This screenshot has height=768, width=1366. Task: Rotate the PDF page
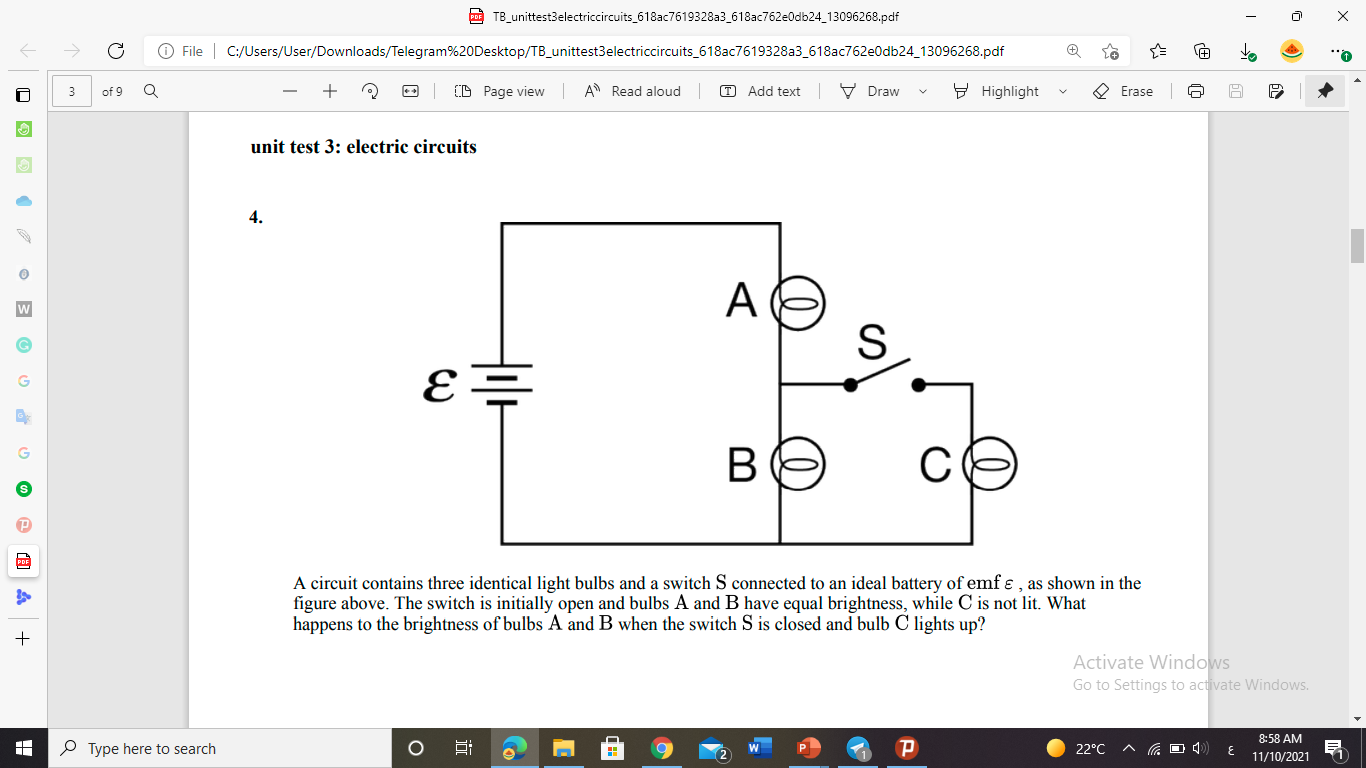pyautogui.click(x=370, y=91)
